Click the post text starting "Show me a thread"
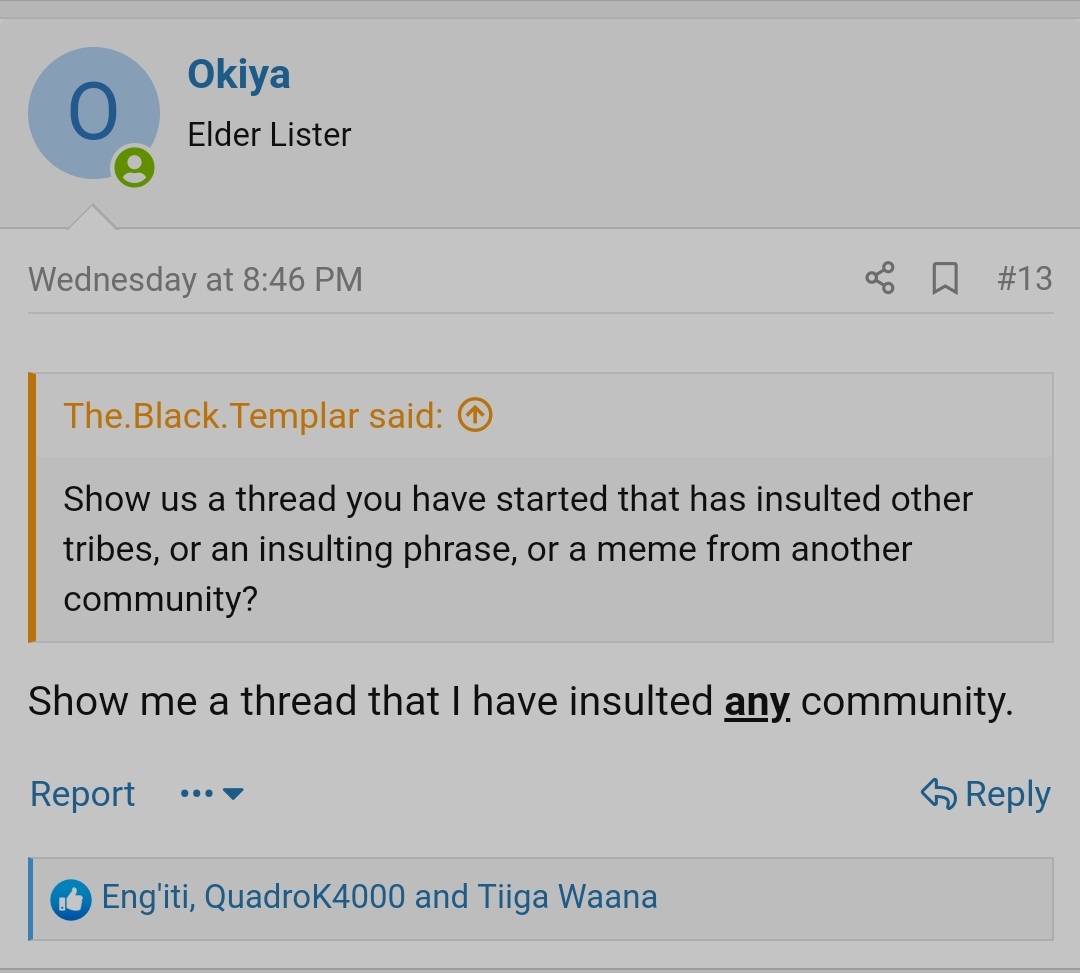Image resolution: width=1080 pixels, height=973 pixels. [x=370, y=701]
